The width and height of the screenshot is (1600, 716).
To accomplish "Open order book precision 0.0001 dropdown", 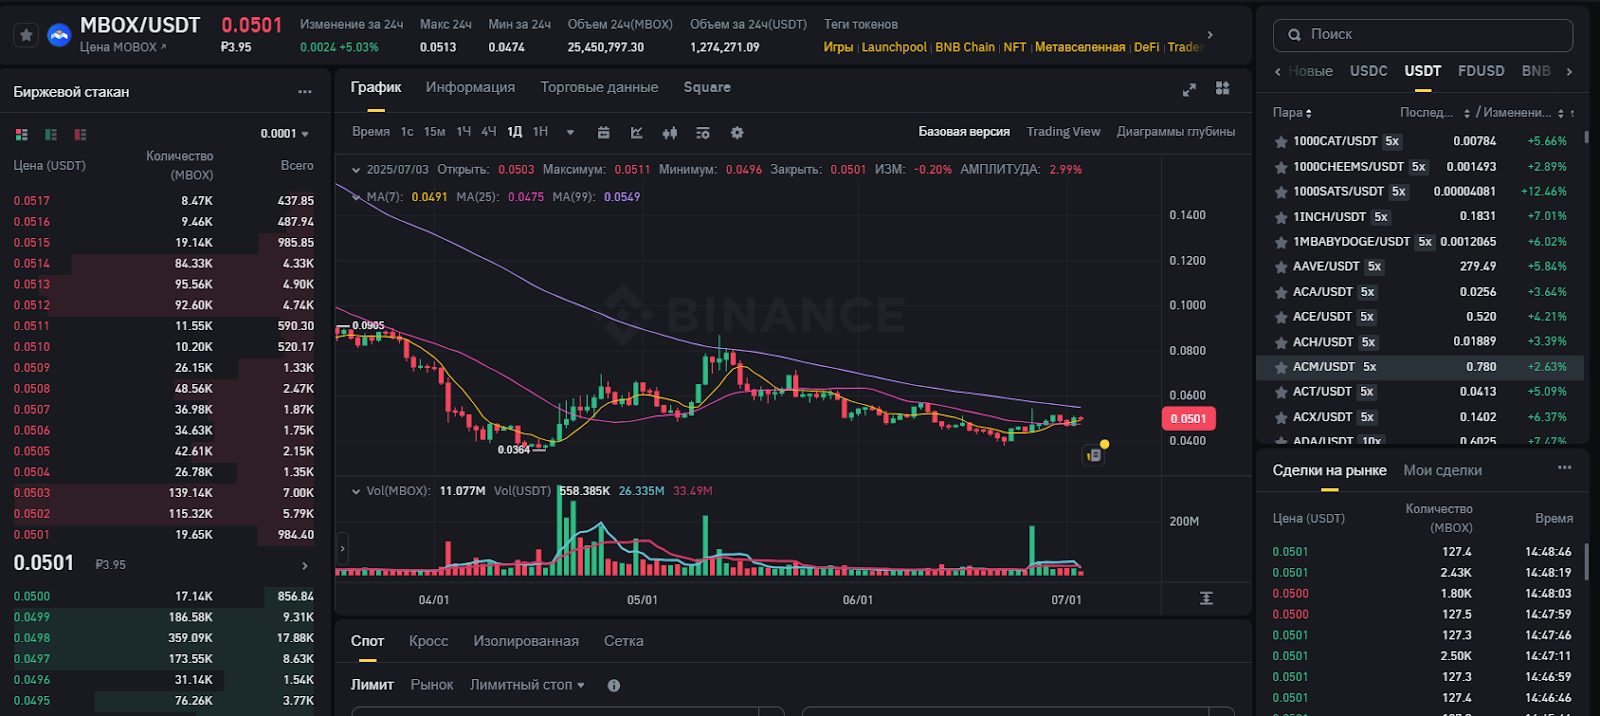I will tap(285, 134).
